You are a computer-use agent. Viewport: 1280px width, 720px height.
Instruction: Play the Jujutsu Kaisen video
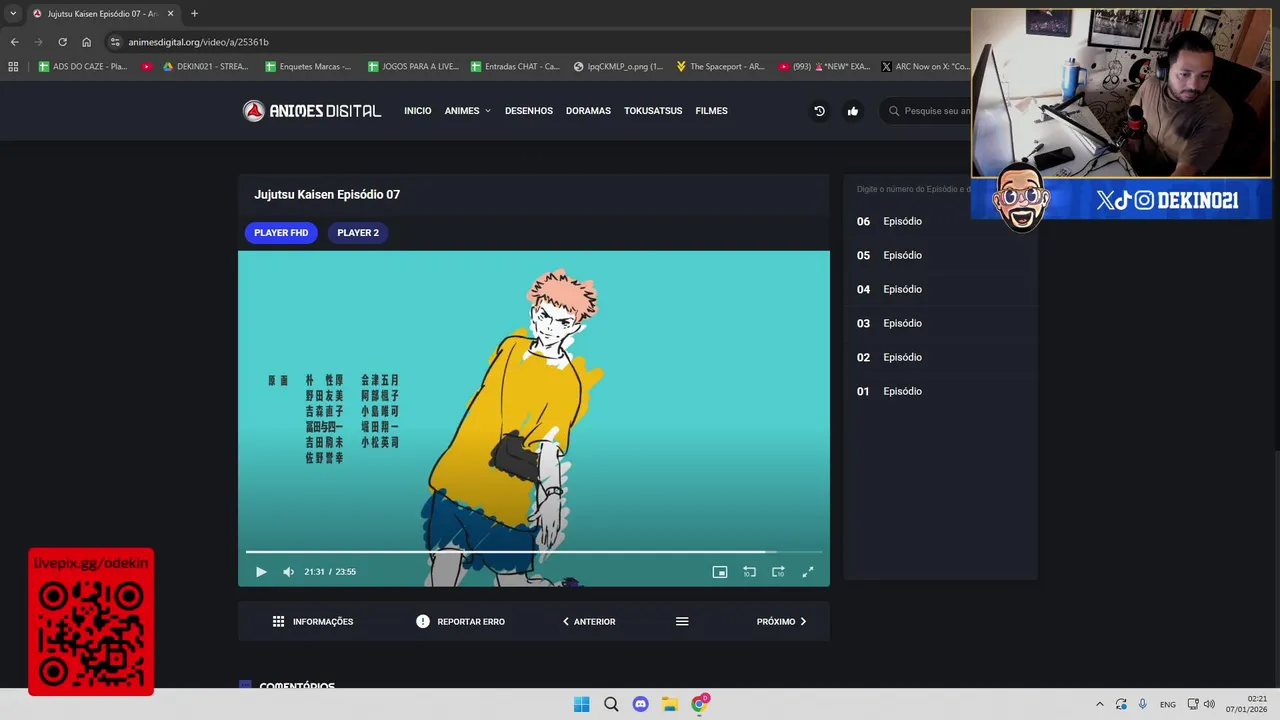tap(261, 572)
